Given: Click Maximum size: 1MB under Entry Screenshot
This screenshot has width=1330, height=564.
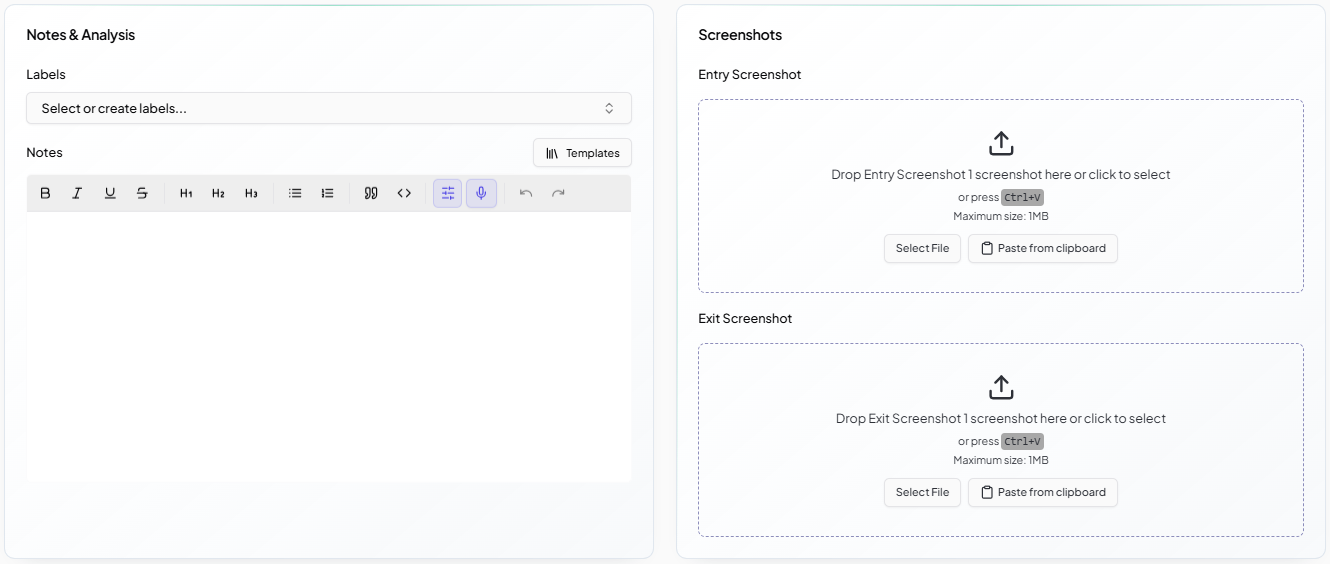Looking at the screenshot, I should coord(1001,216).
